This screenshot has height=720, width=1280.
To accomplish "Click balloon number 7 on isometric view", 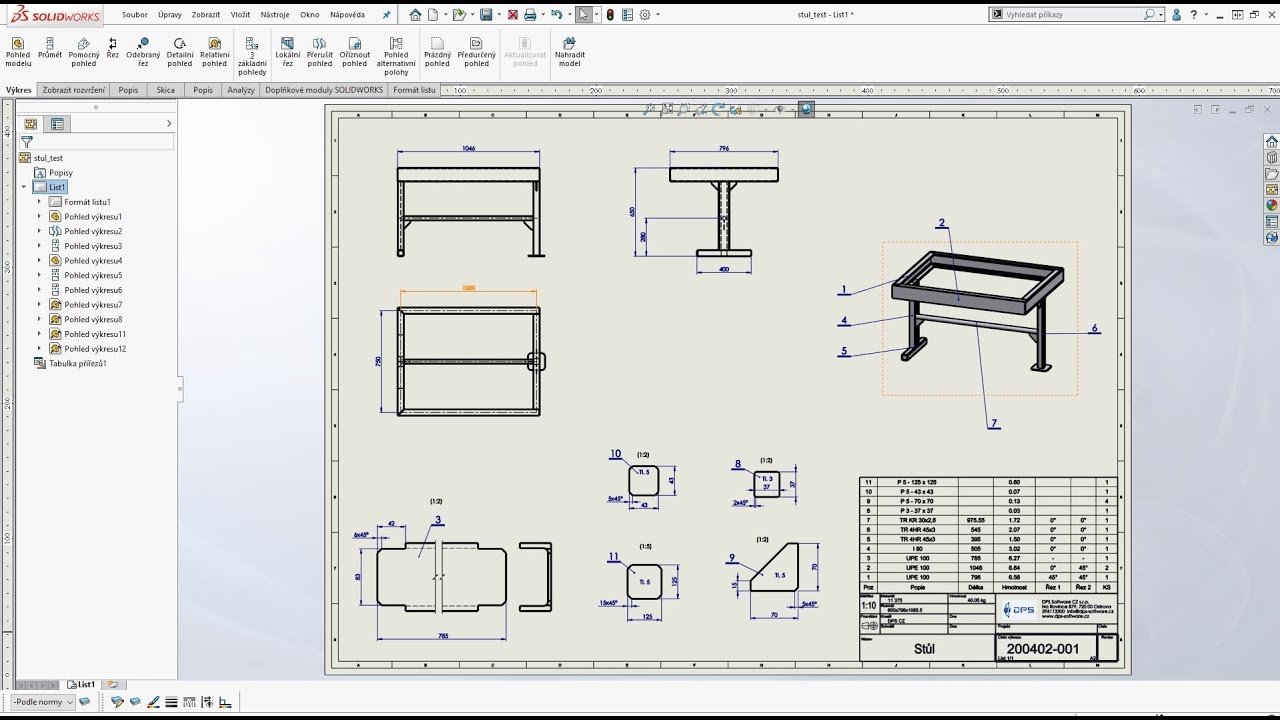I will (994, 424).
